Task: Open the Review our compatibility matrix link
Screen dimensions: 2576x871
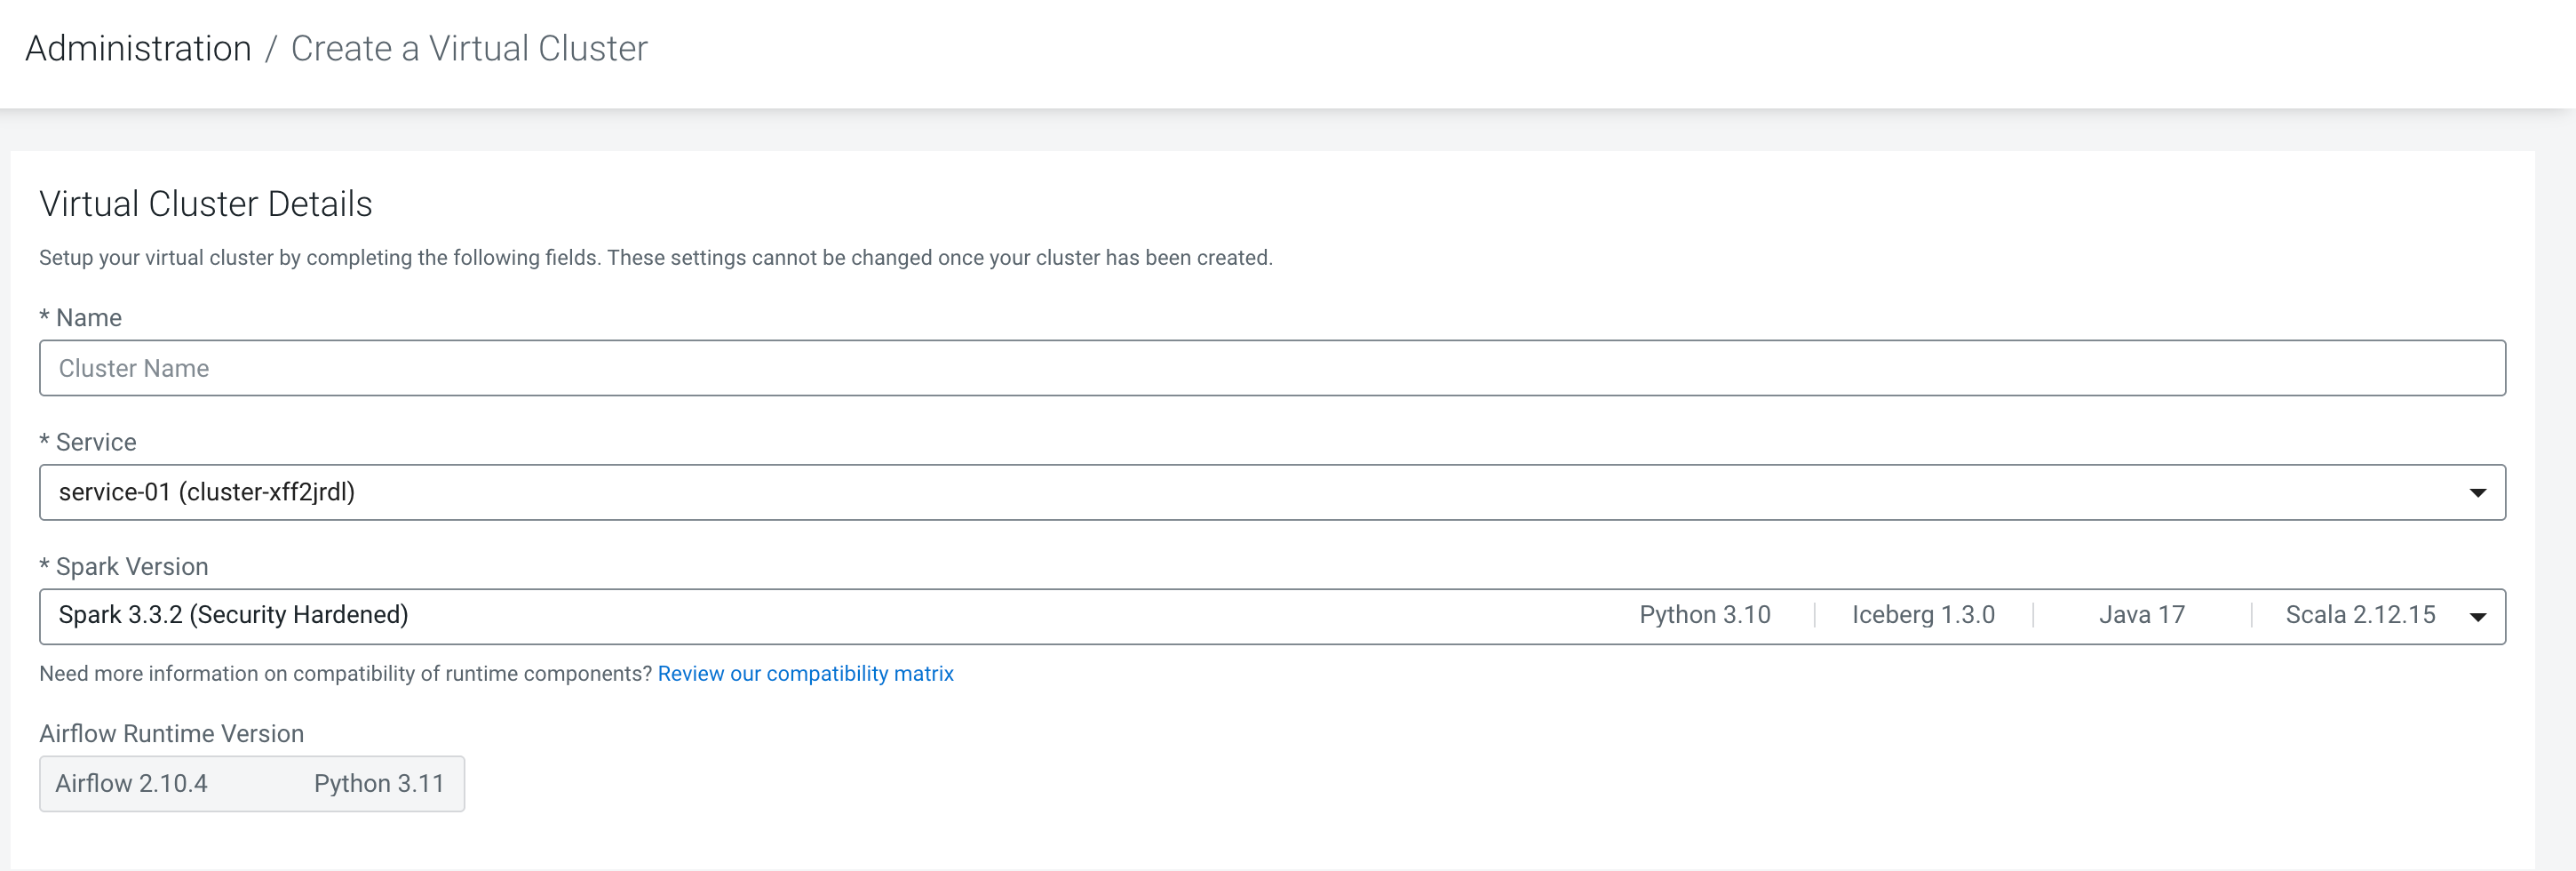Action: 805,673
